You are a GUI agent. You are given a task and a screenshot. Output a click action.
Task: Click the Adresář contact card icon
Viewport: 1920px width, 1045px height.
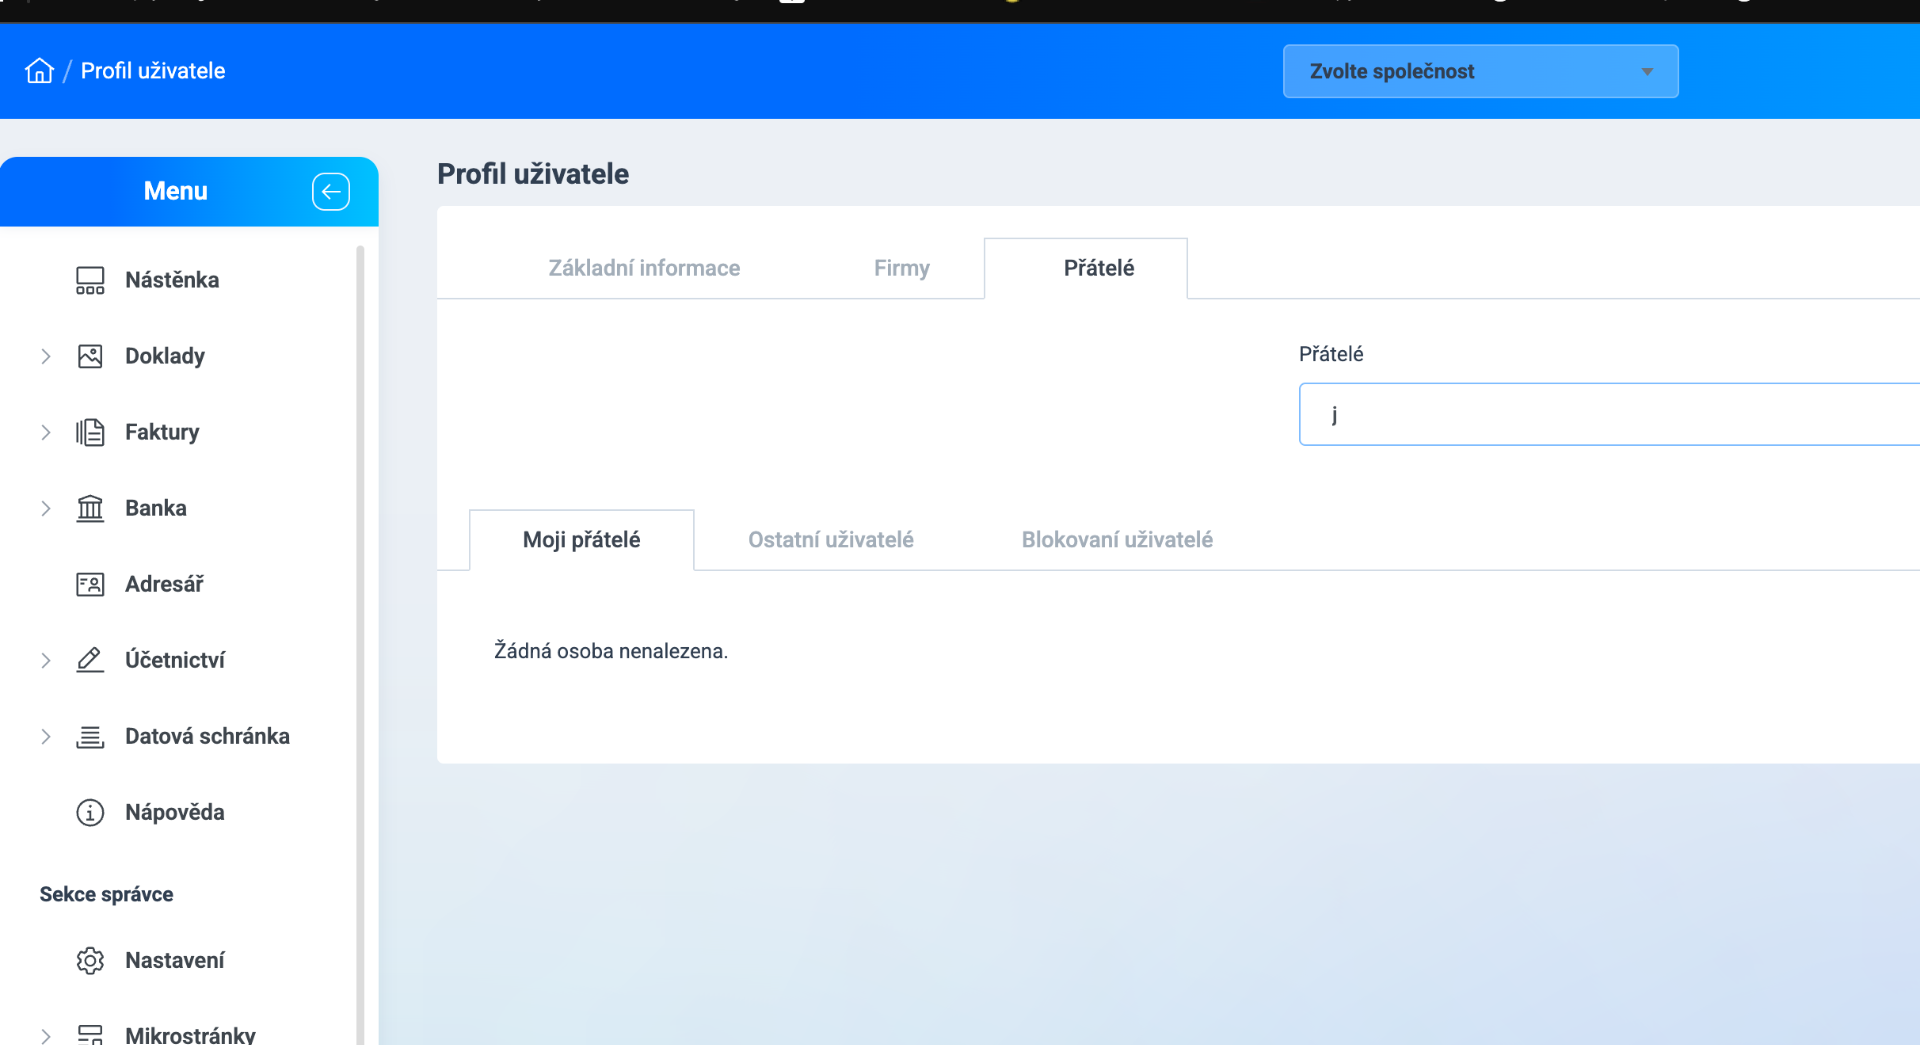click(90, 584)
